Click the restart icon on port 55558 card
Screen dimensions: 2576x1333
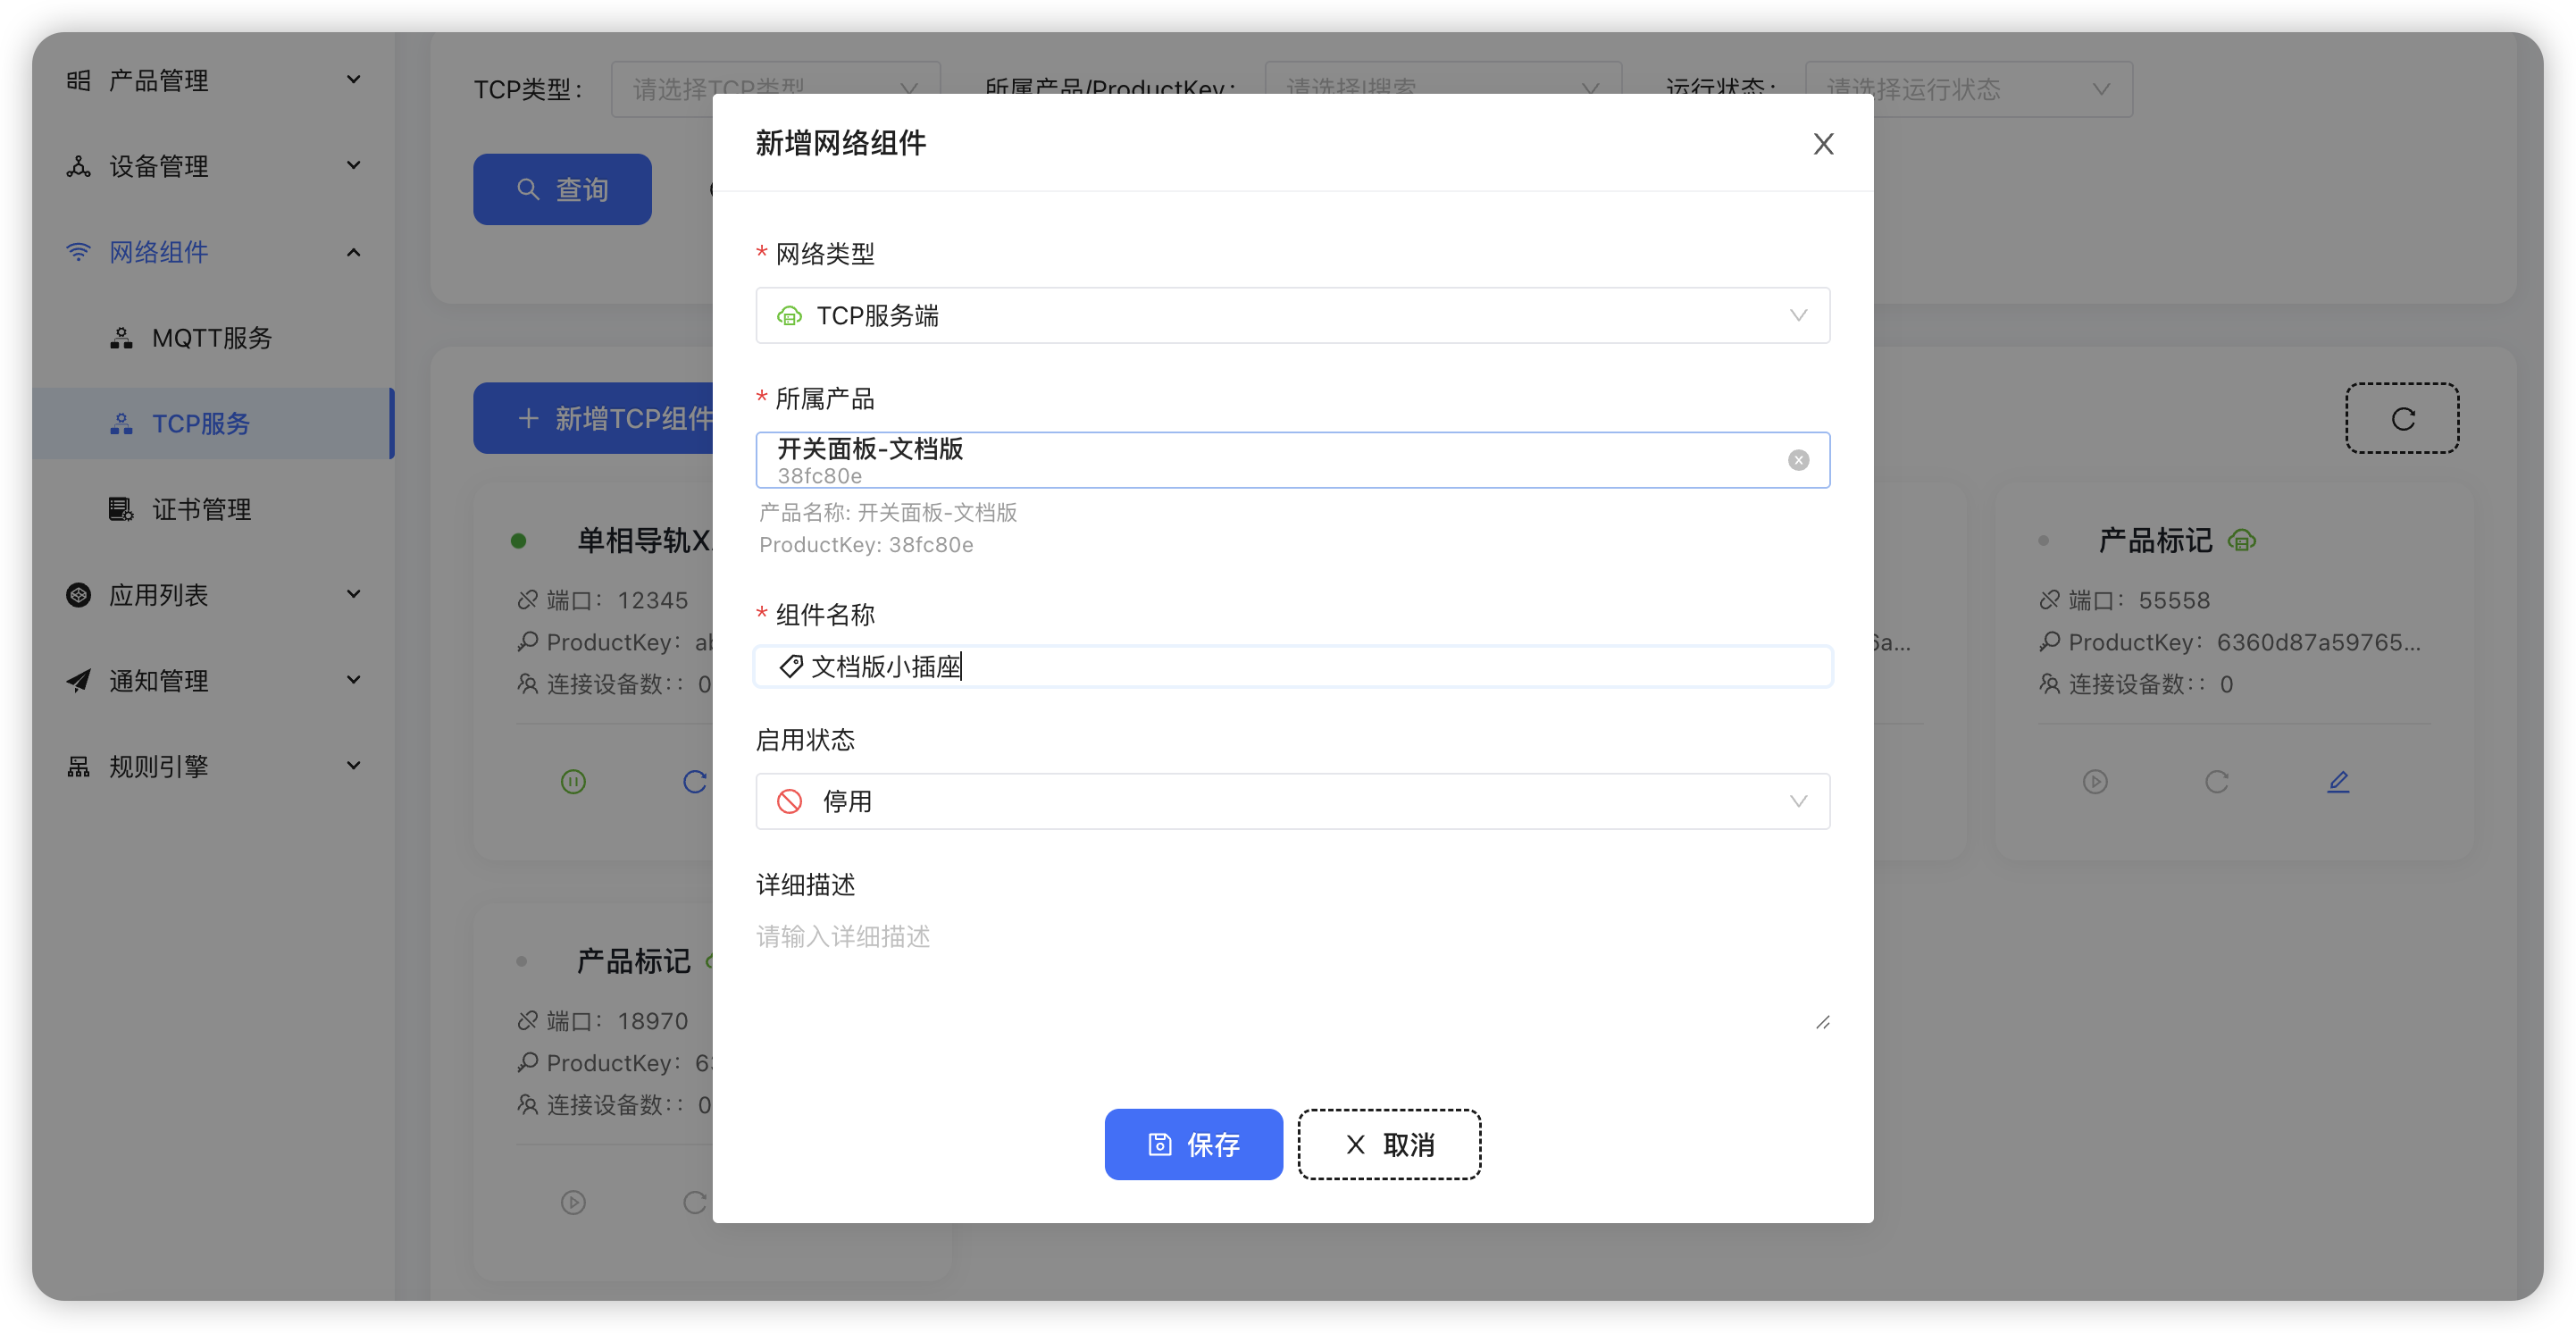(x=2216, y=781)
